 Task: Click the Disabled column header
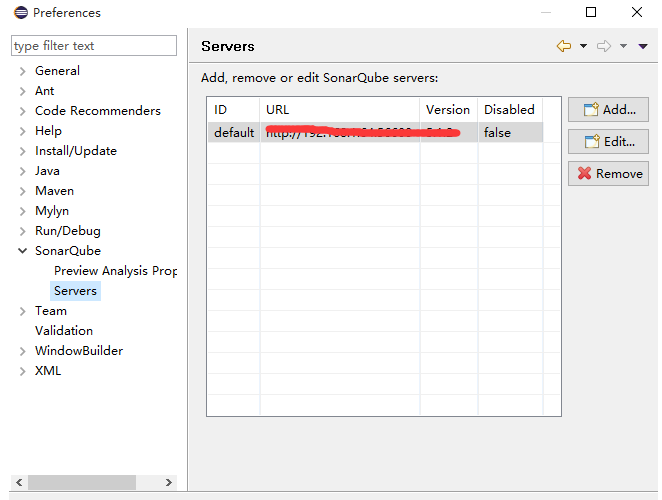tap(510, 110)
